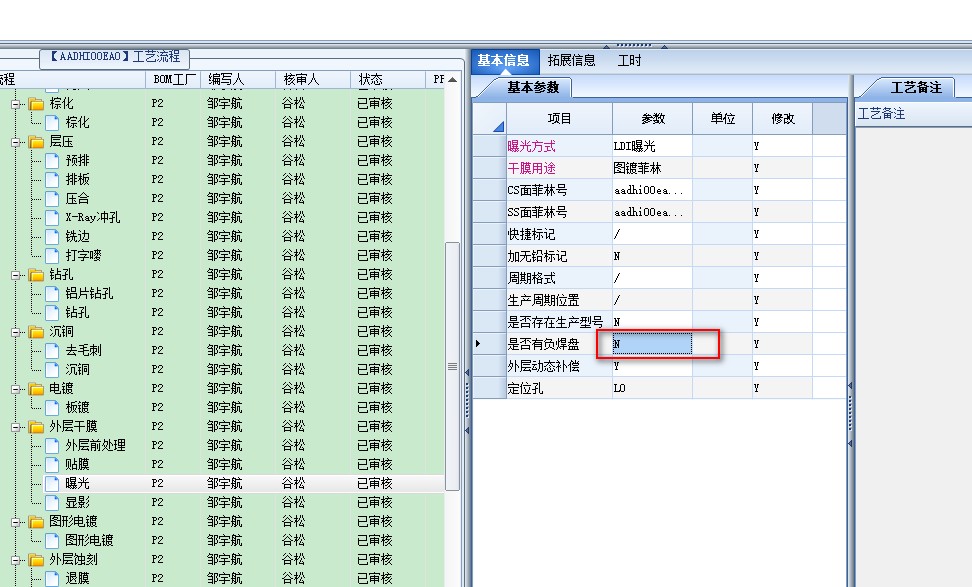Collapse the 外层干膜 folder node
The width and height of the screenshot is (972, 587).
pyautogui.click(x=16, y=427)
